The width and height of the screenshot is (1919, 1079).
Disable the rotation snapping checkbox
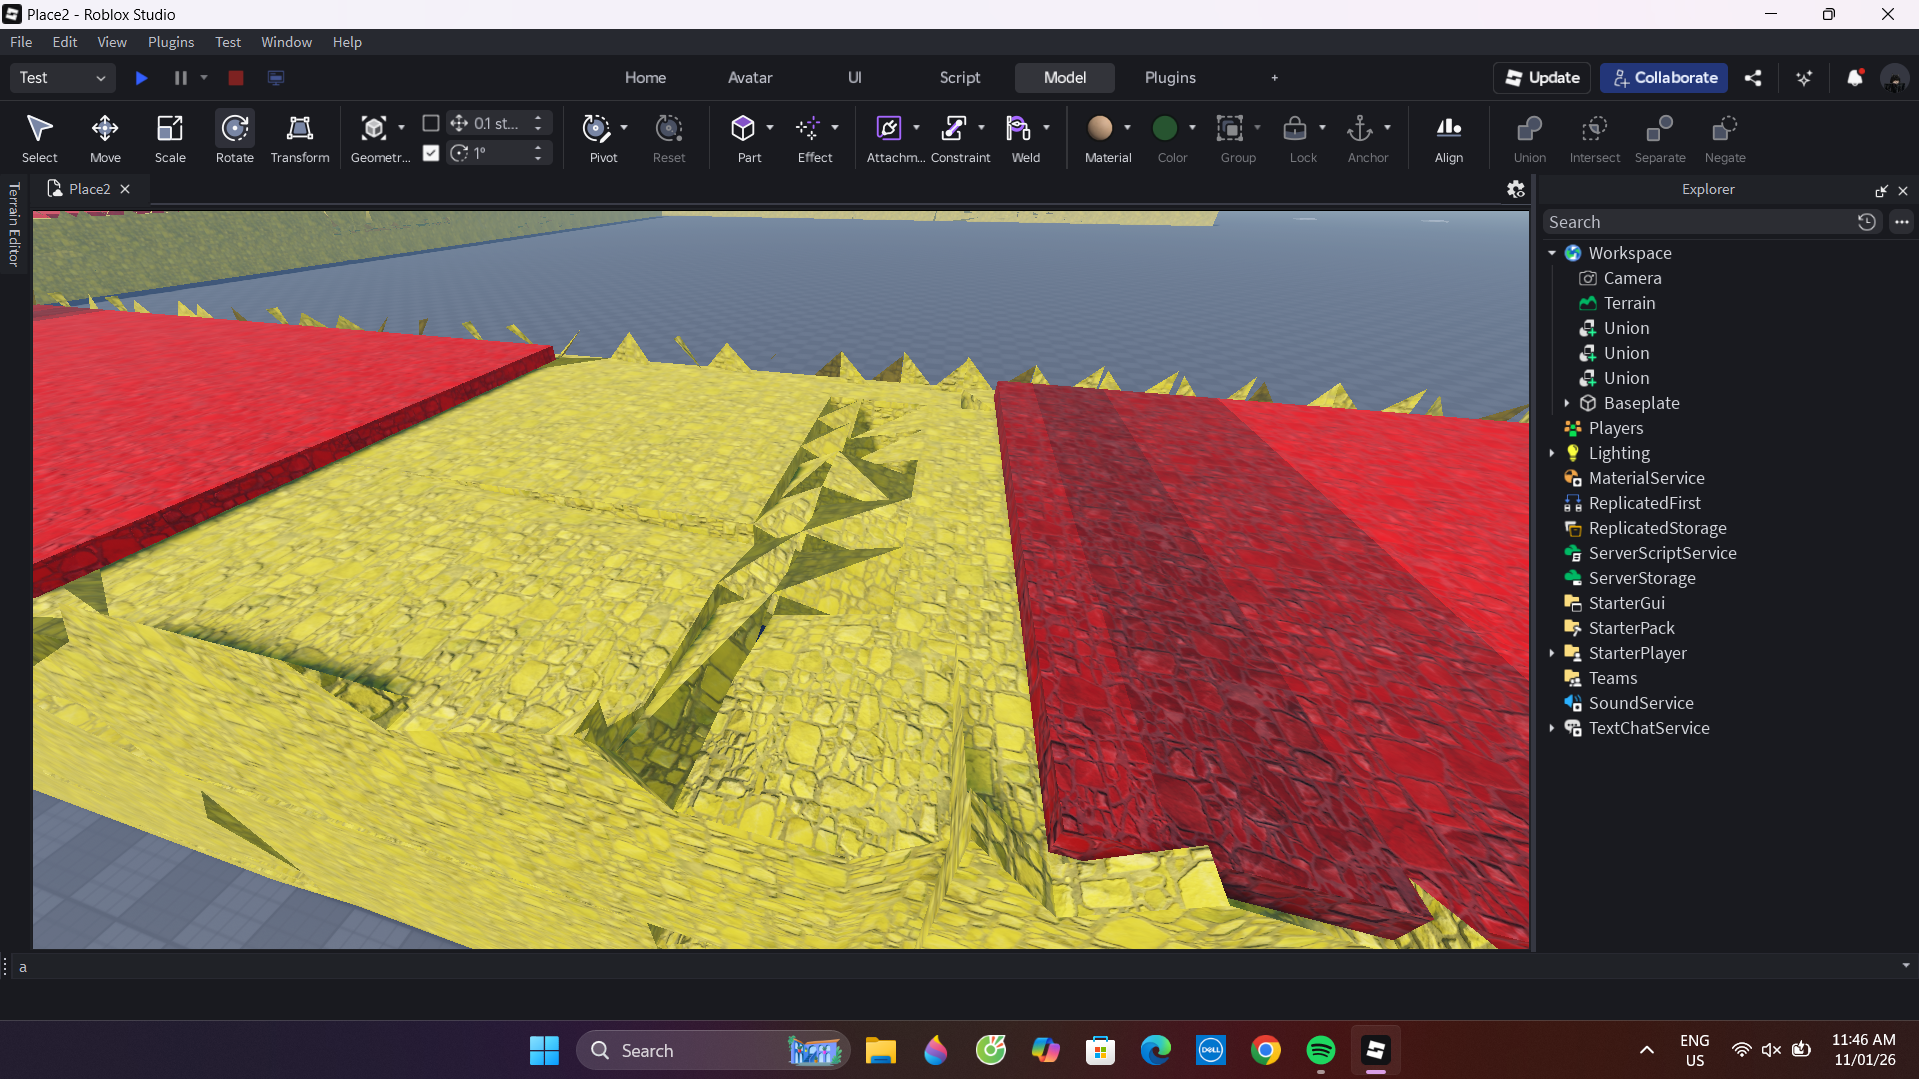click(x=431, y=153)
